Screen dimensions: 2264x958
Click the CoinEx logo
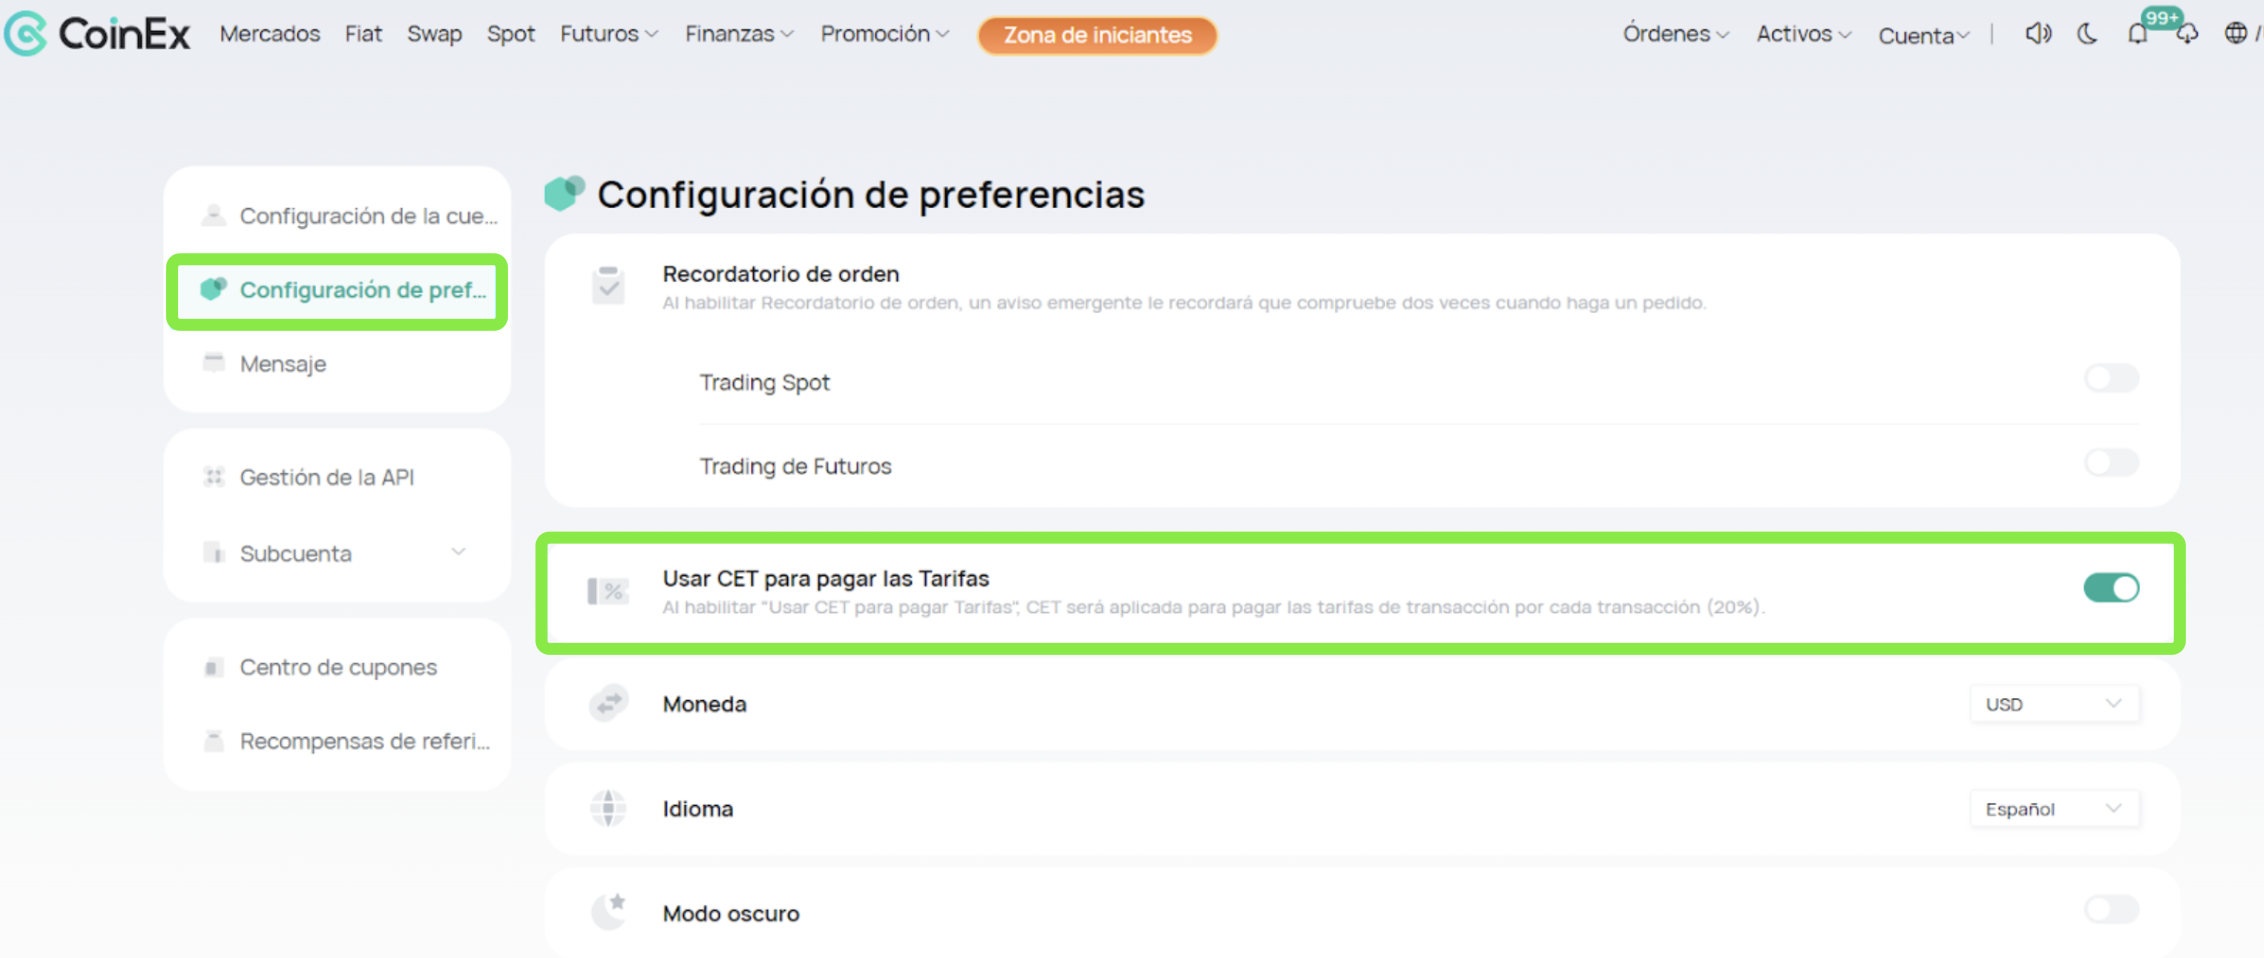point(97,34)
